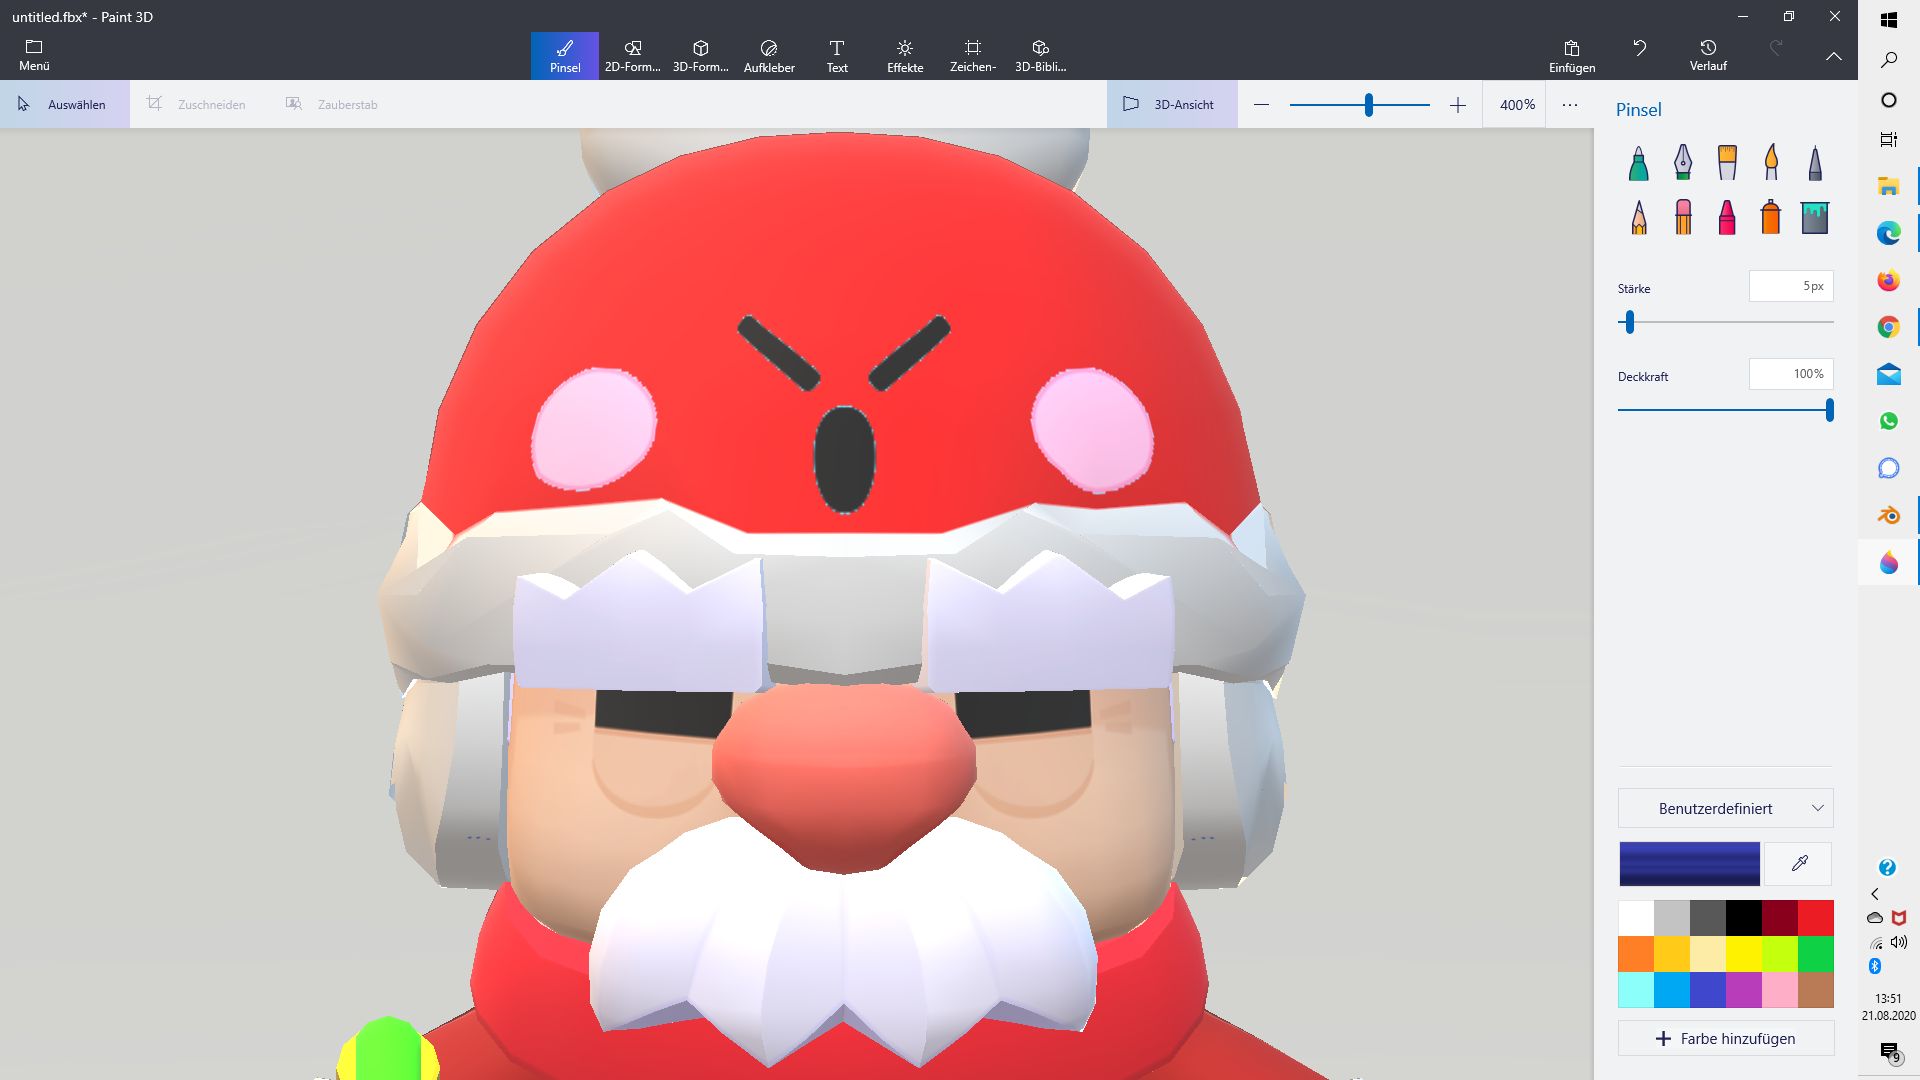The height and width of the screenshot is (1080, 1920).
Task: Toggle the Auswählen selection mode
Action: coord(64,104)
